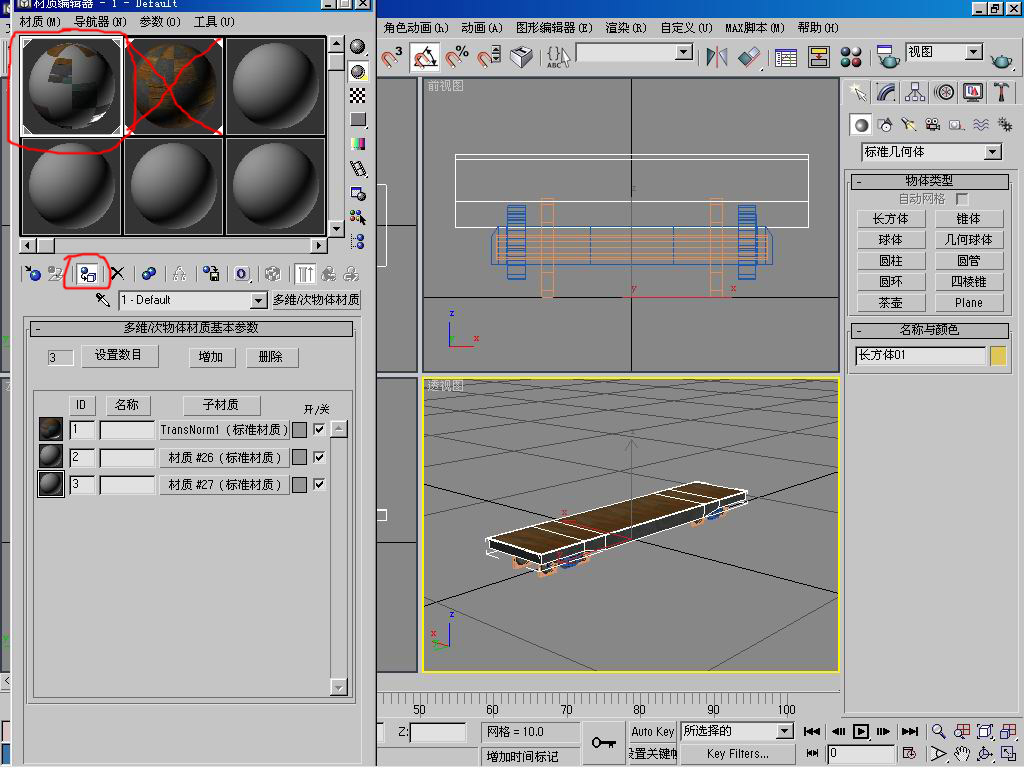Screen dimensions: 1024x768
Task: Click the 茶壶 teapot primitive button
Action: (890, 303)
